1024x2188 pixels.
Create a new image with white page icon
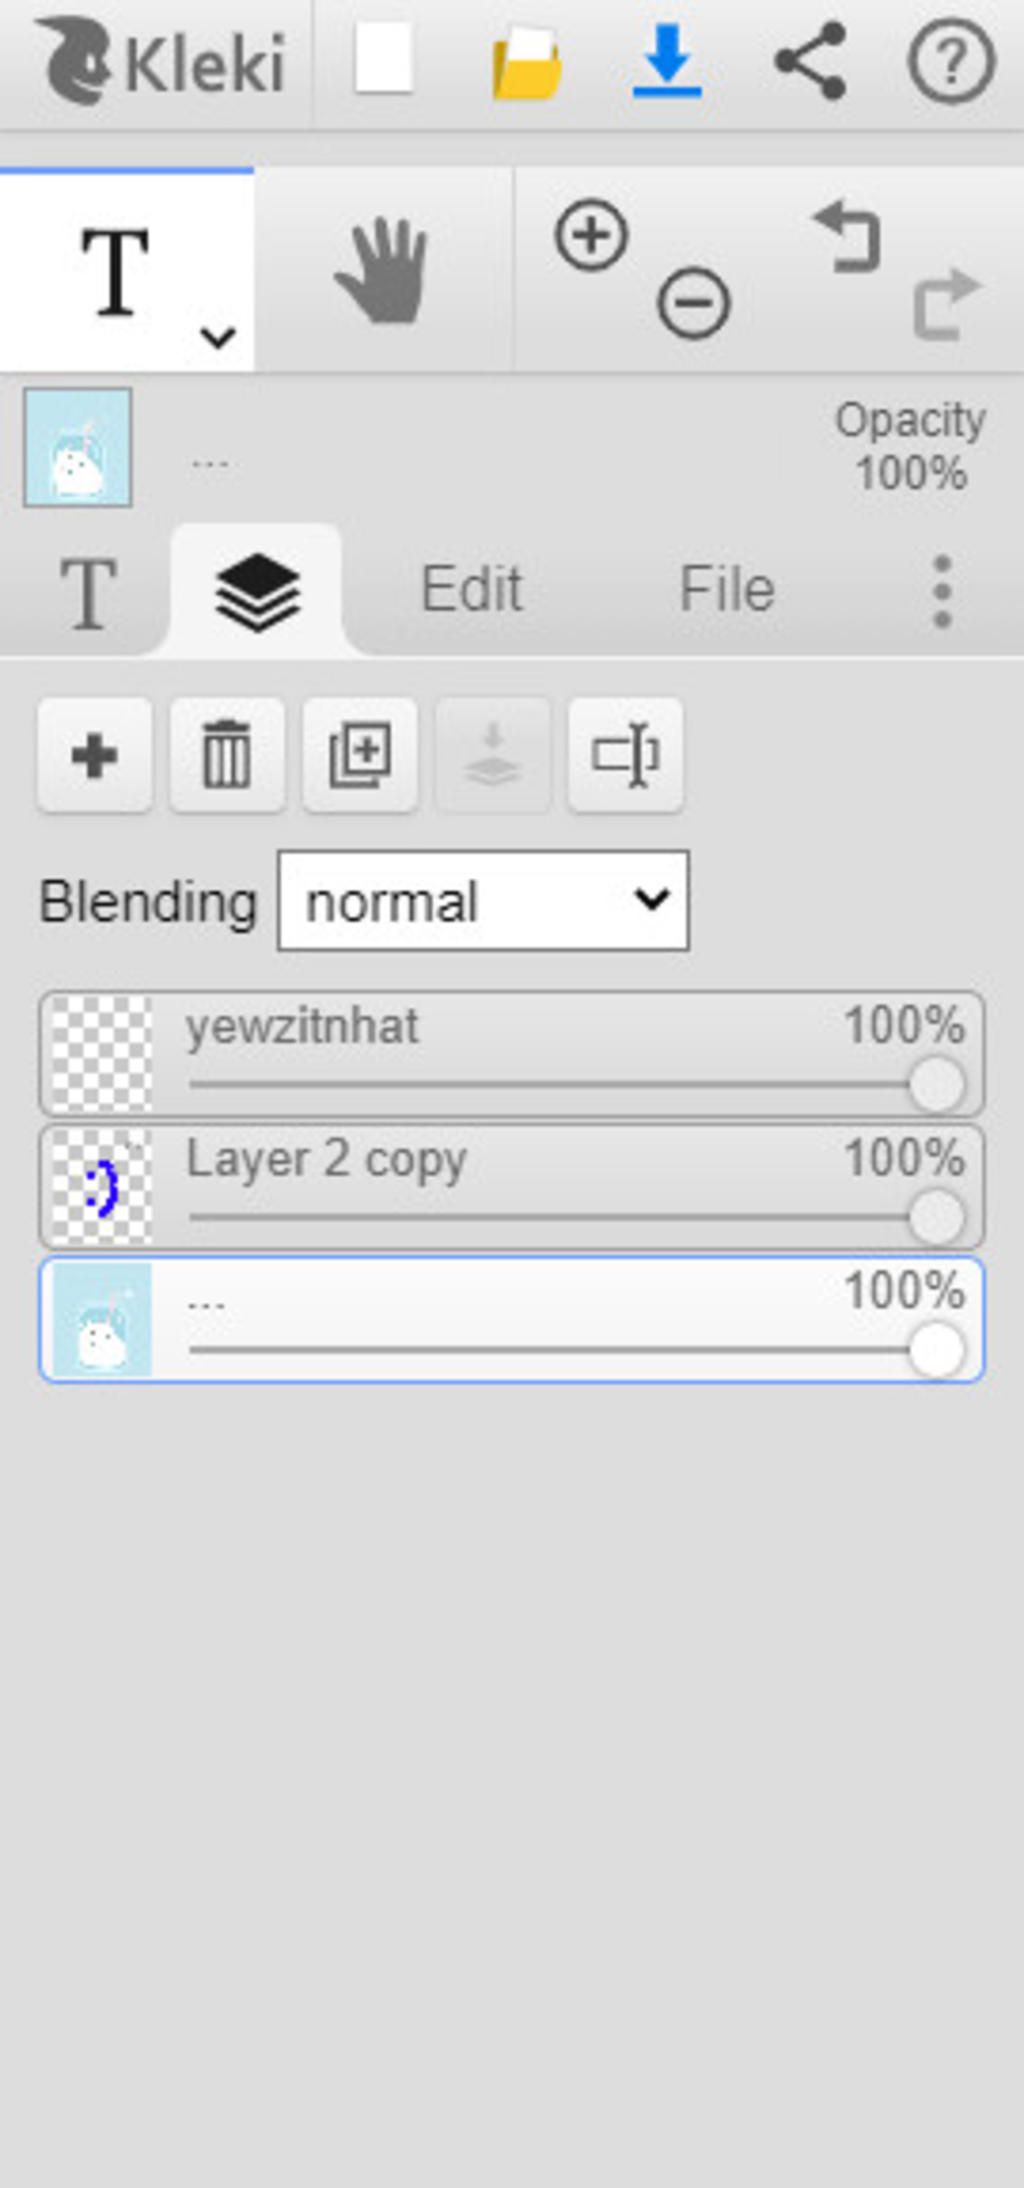click(x=384, y=59)
